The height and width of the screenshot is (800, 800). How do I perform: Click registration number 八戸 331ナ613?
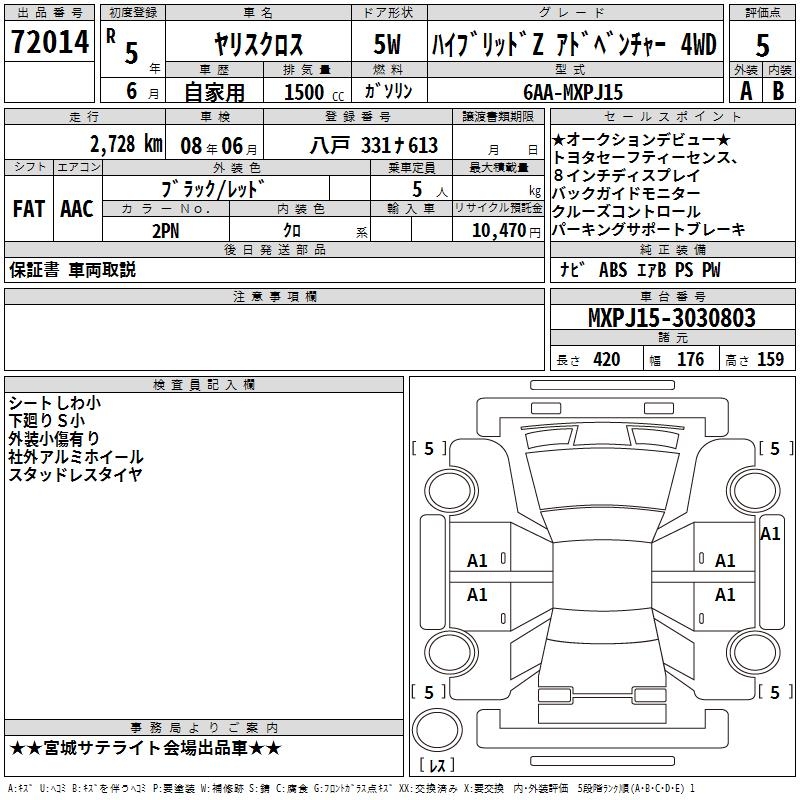pos(359,145)
